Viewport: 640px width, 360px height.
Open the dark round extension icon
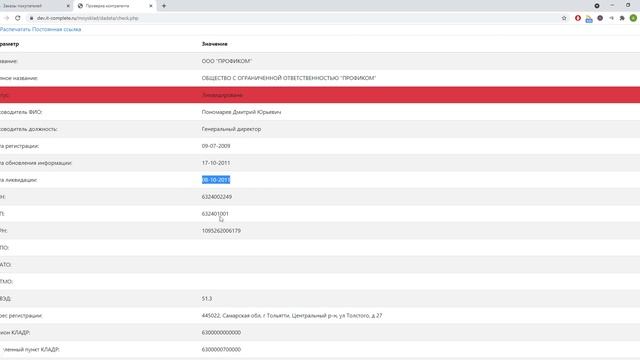(x=600, y=18)
